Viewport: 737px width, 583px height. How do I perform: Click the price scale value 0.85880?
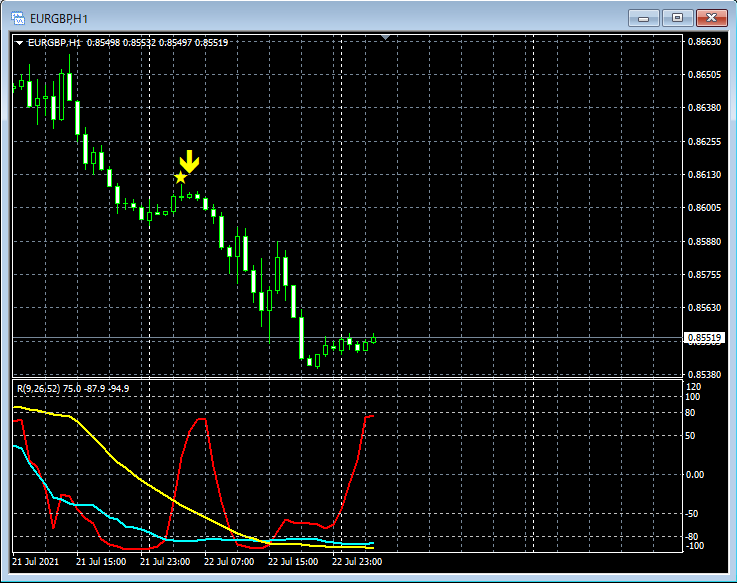click(704, 241)
